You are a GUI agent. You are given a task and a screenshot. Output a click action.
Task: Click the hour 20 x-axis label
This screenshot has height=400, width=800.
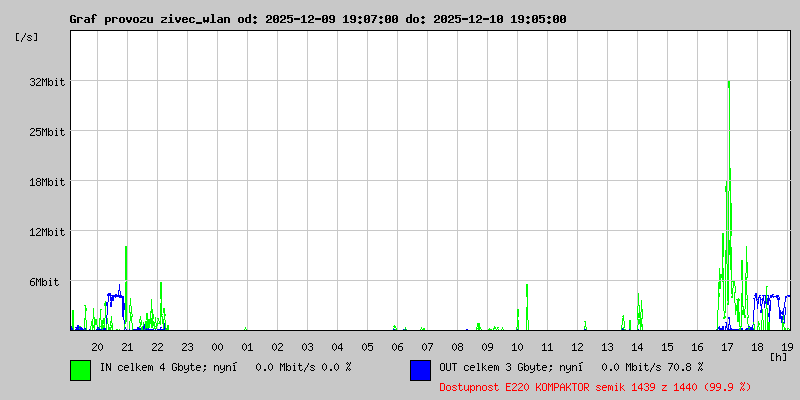click(97, 347)
